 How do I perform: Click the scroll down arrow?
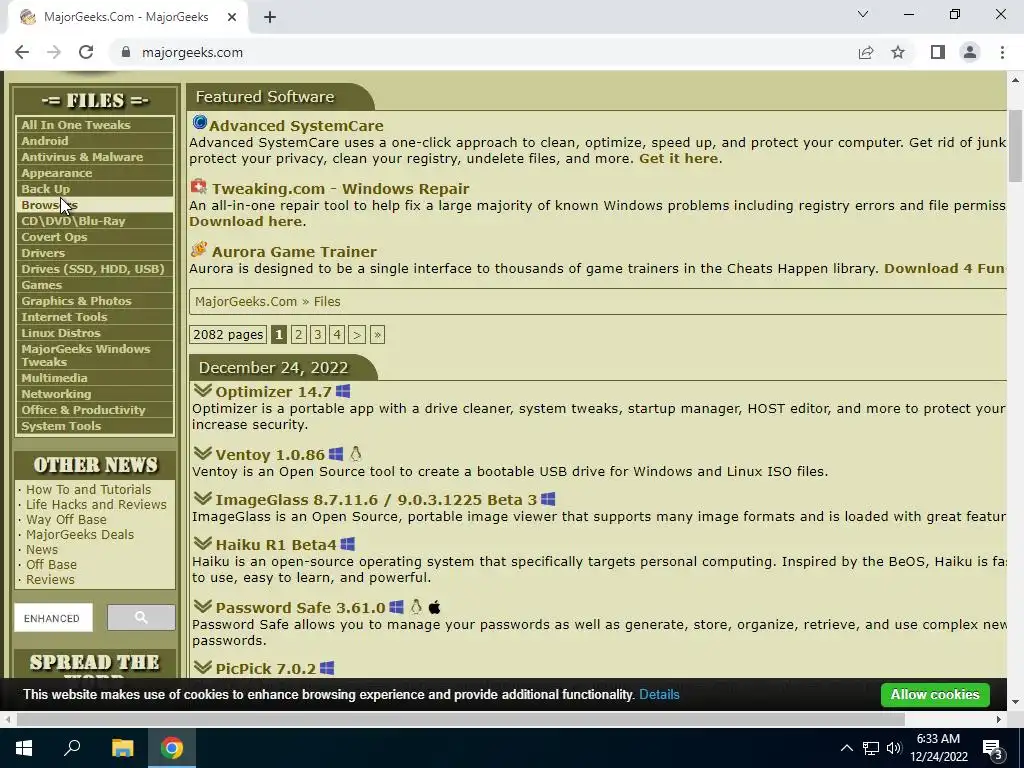tap(1015, 702)
